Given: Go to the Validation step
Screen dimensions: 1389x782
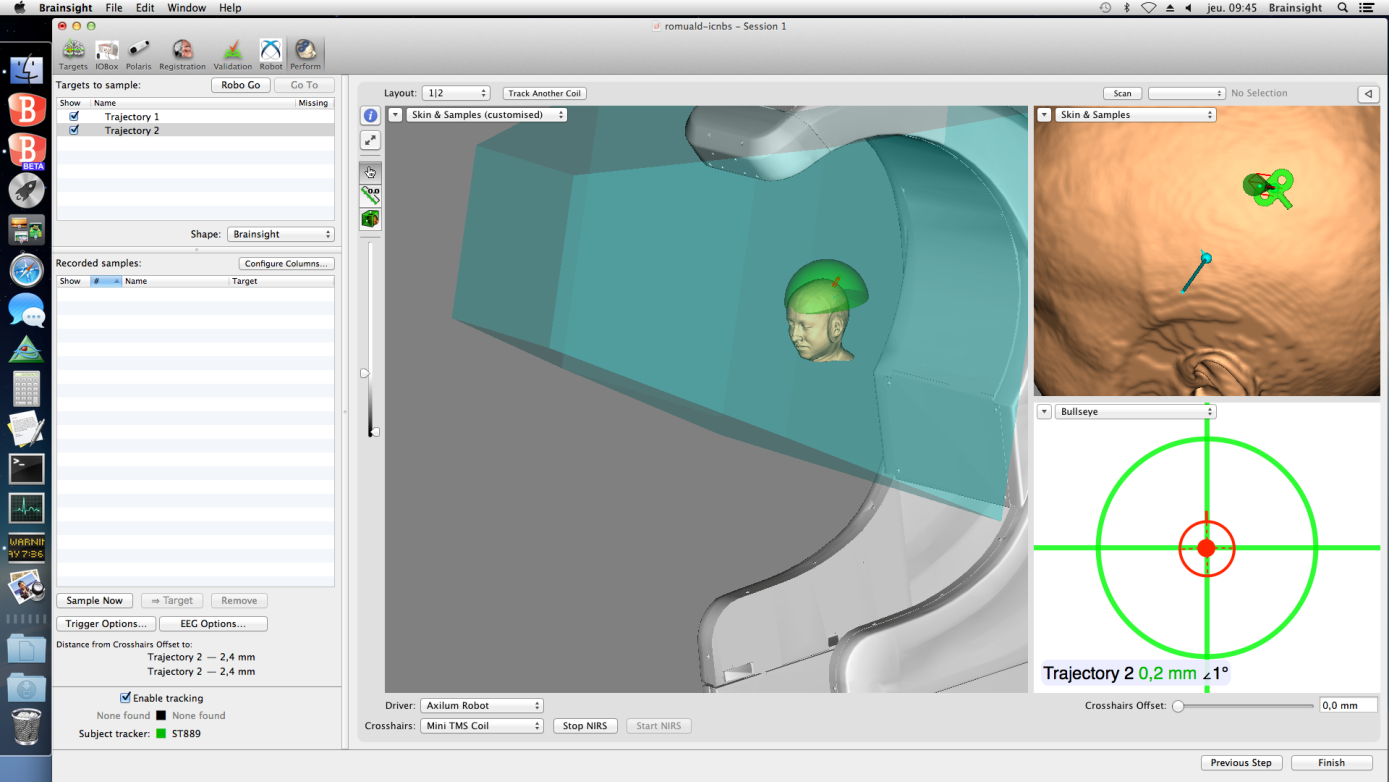Looking at the screenshot, I should pos(232,54).
